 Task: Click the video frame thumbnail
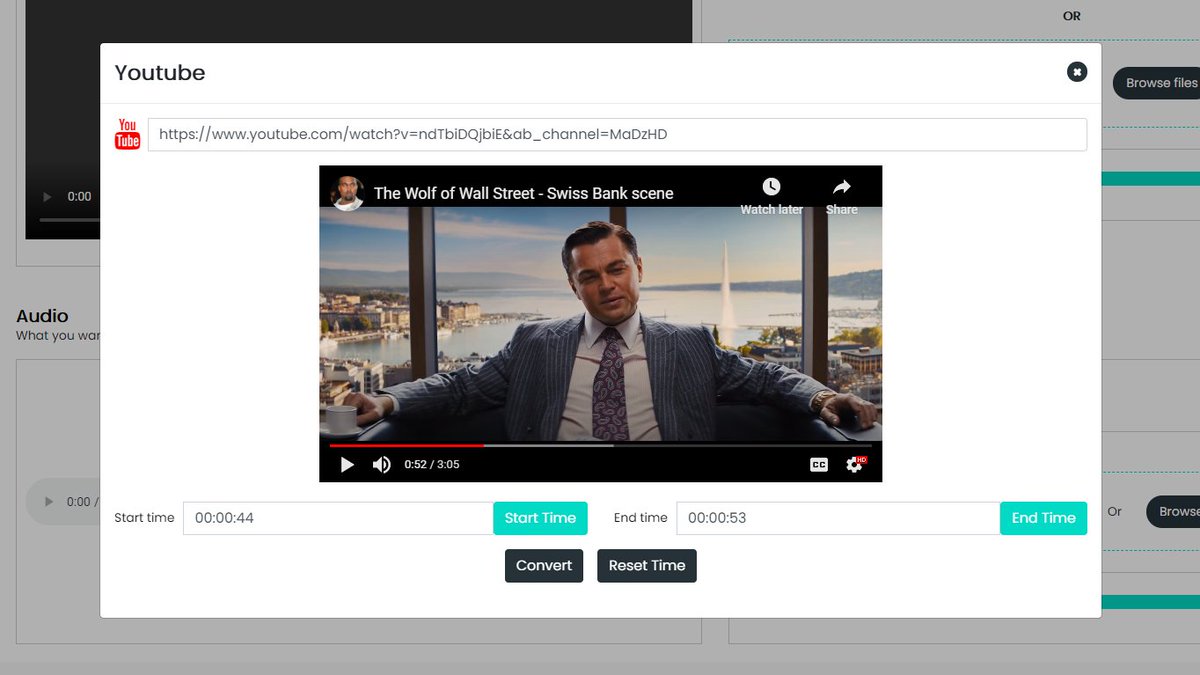600,323
